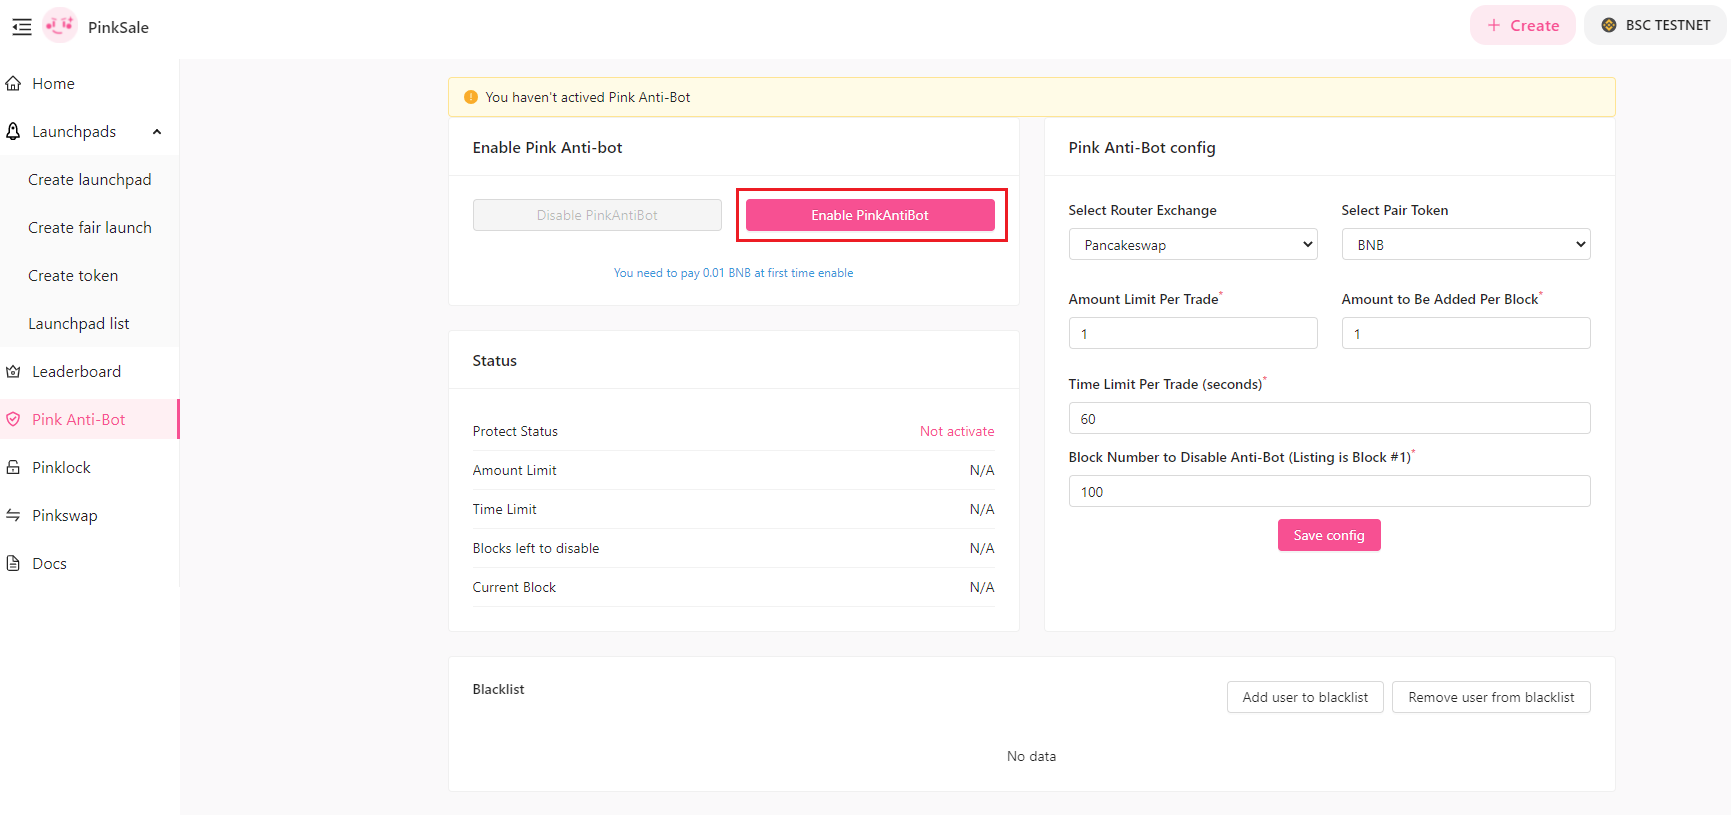Click the 'Status' panel heading

pyautogui.click(x=494, y=360)
